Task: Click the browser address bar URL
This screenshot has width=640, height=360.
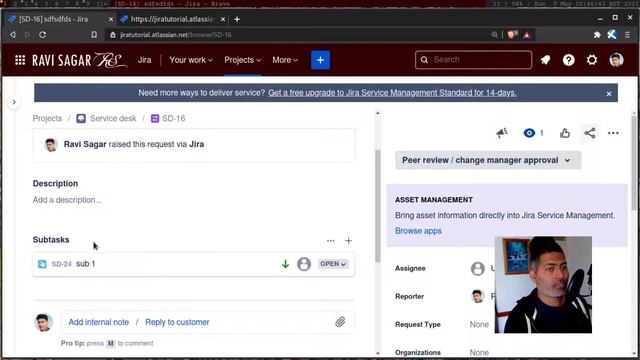Action: tap(176, 35)
